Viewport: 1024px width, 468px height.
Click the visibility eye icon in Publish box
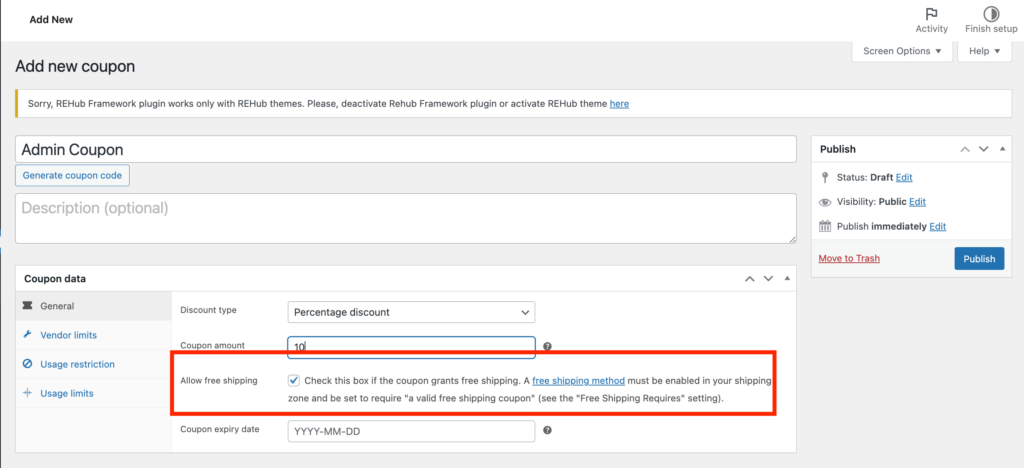tap(825, 202)
